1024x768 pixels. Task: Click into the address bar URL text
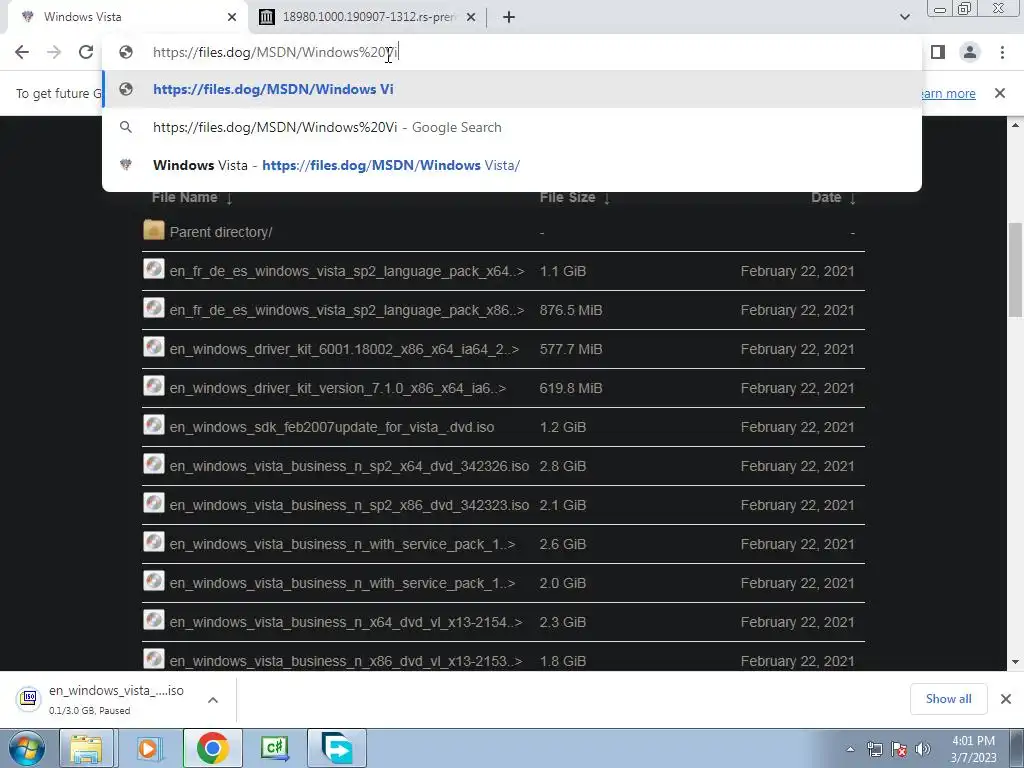pos(275,52)
